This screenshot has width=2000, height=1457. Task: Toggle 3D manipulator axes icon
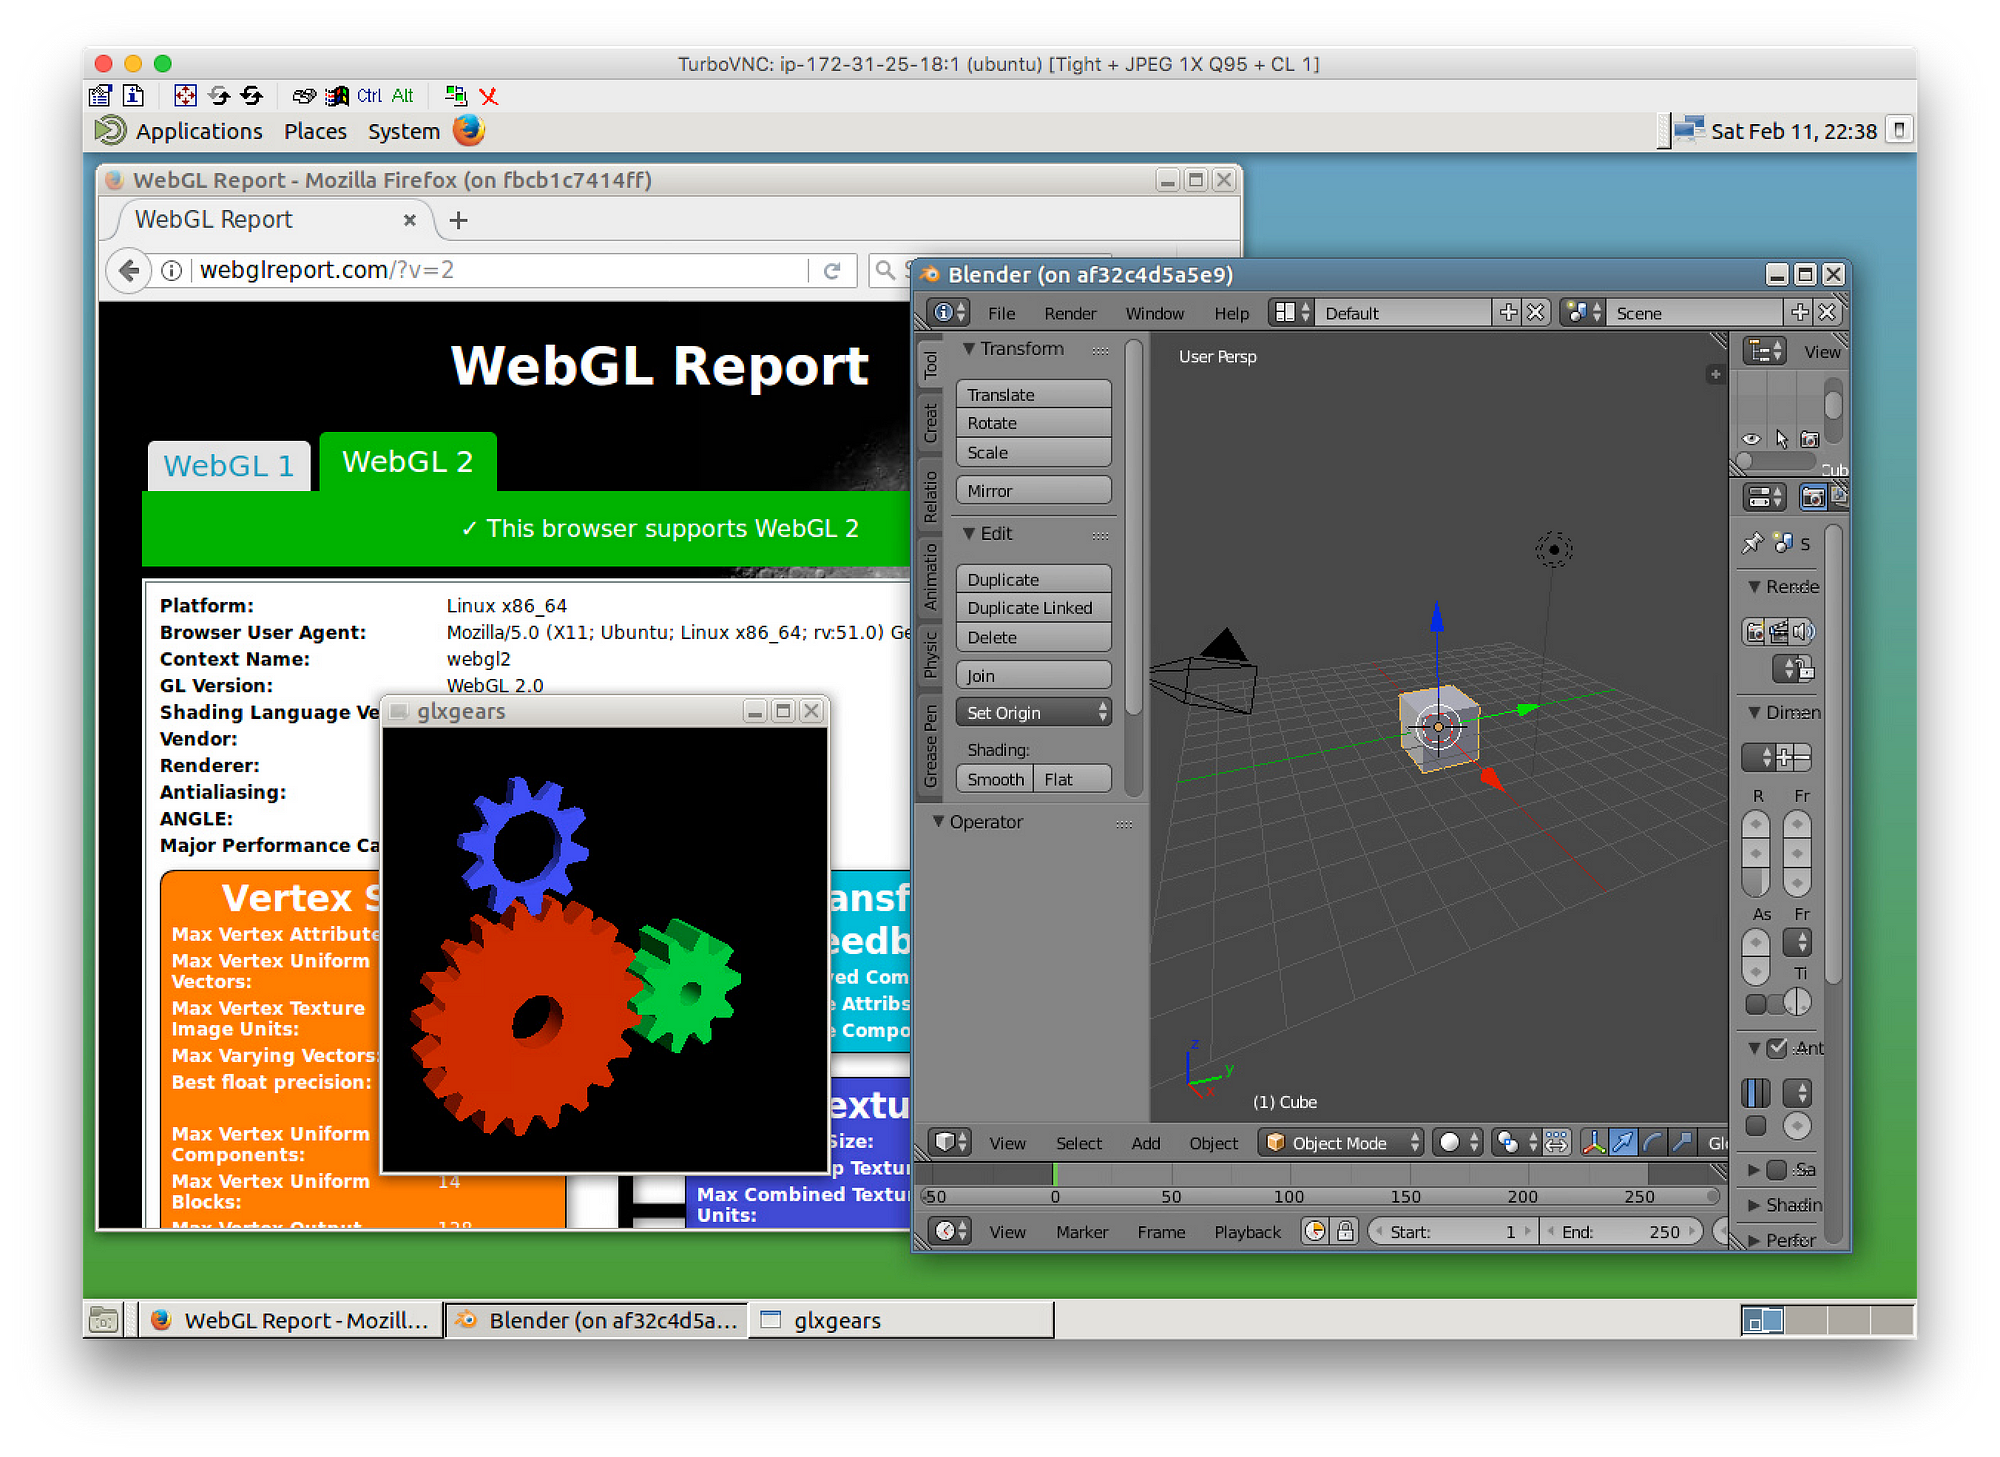coord(1594,1143)
